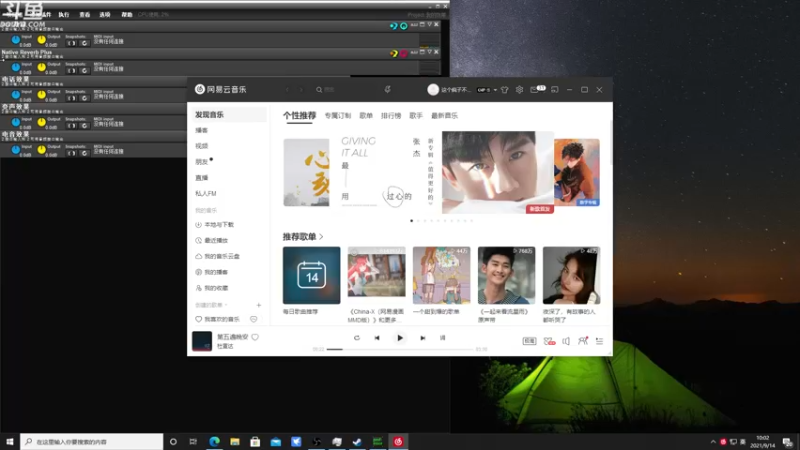Switch to the 专属定制 tab

pyautogui.click(x=338, y=116)
